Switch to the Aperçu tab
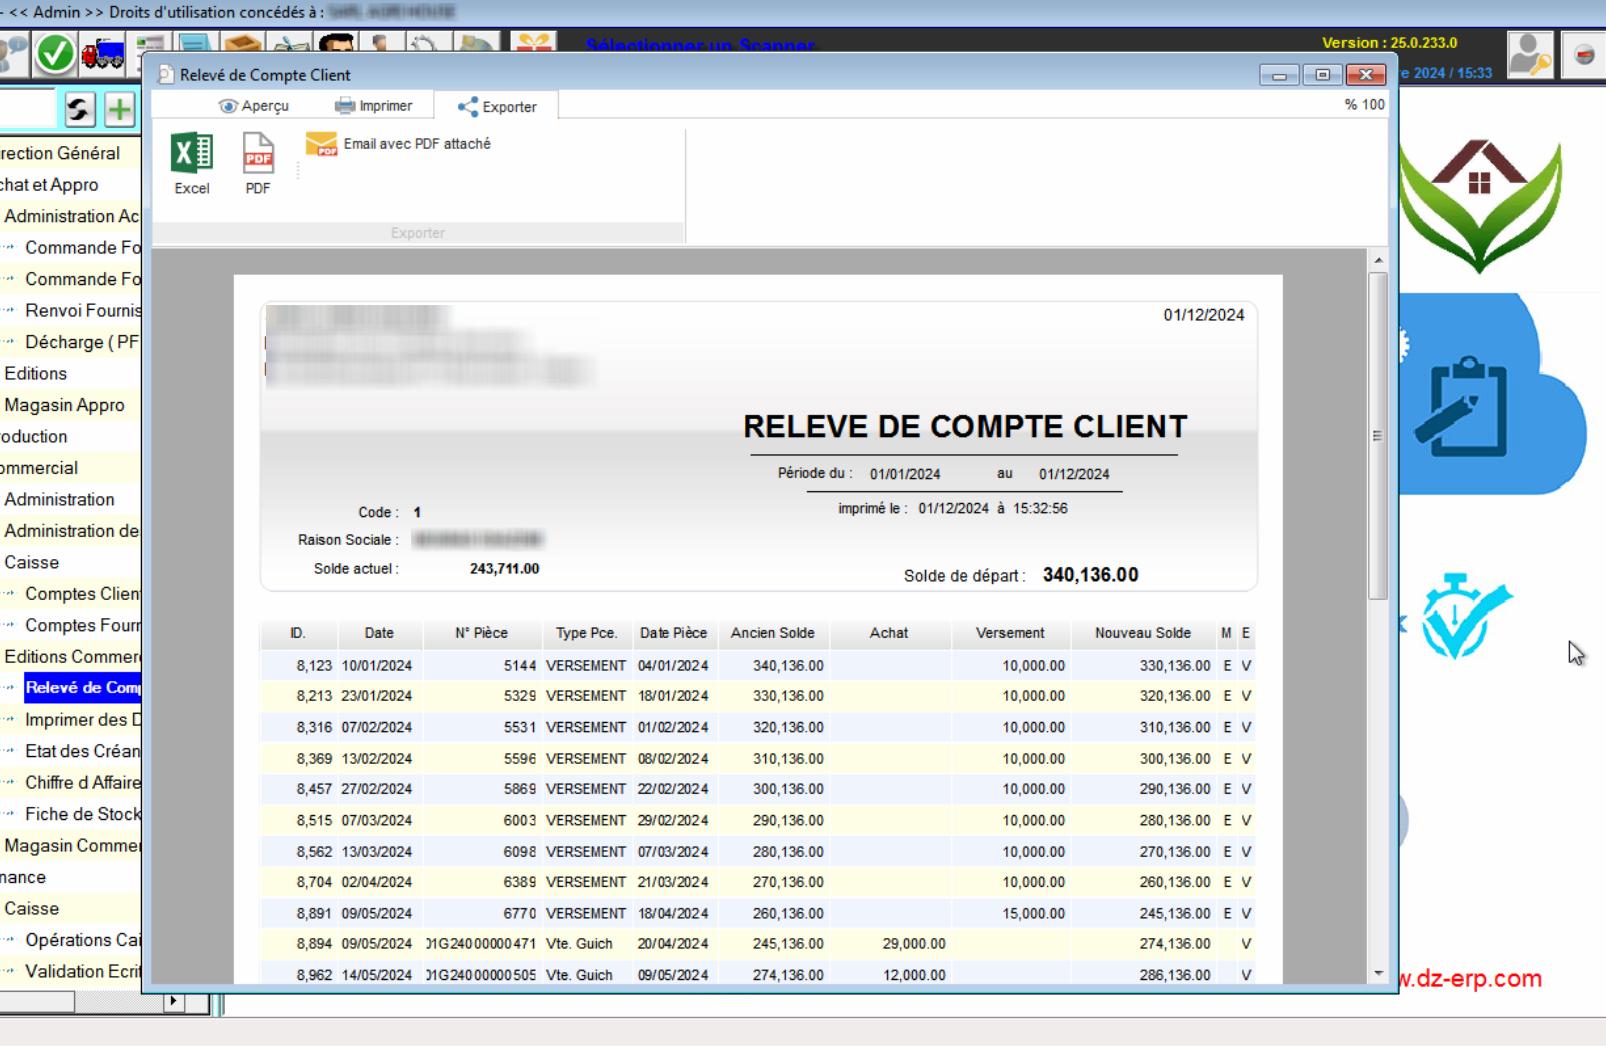1606x1046 pixels. (254, 106)
